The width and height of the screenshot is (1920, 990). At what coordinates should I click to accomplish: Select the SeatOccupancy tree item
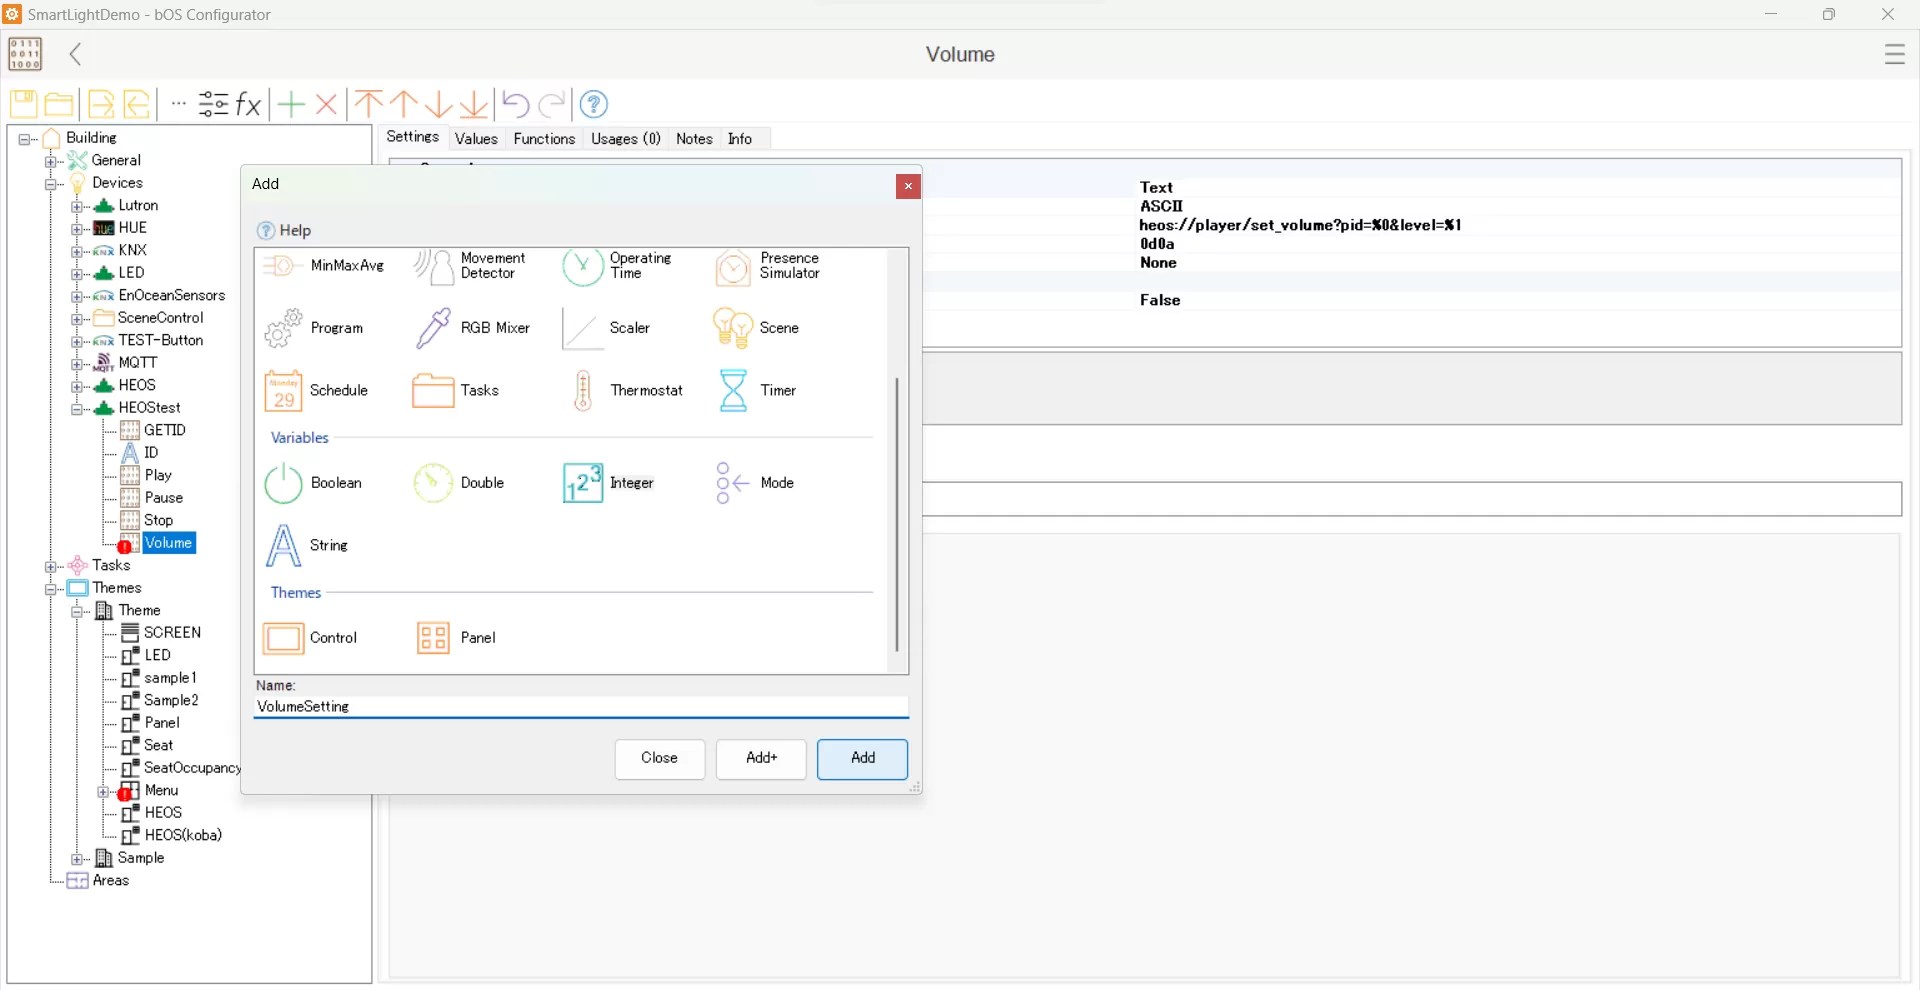pyautogui.click(x=192, y=769)
